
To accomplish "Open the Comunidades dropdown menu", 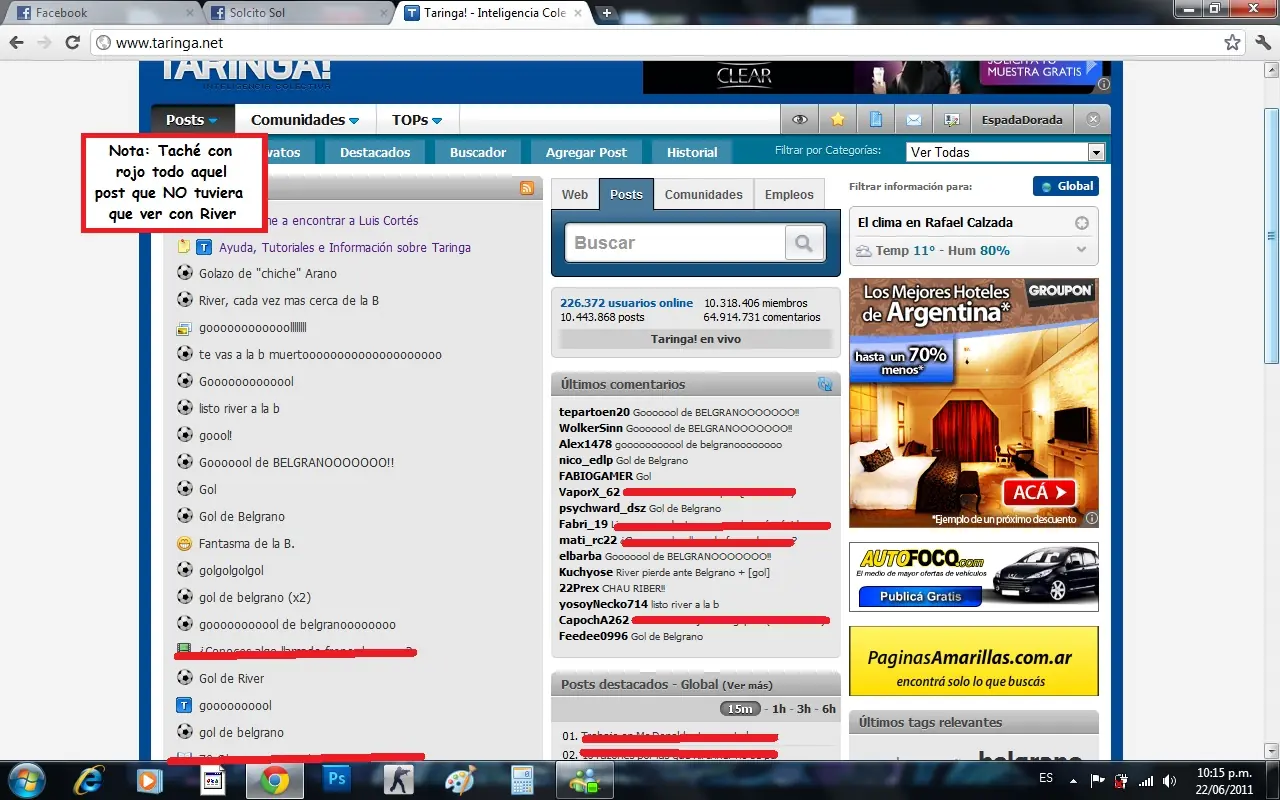I will [305, 120].
